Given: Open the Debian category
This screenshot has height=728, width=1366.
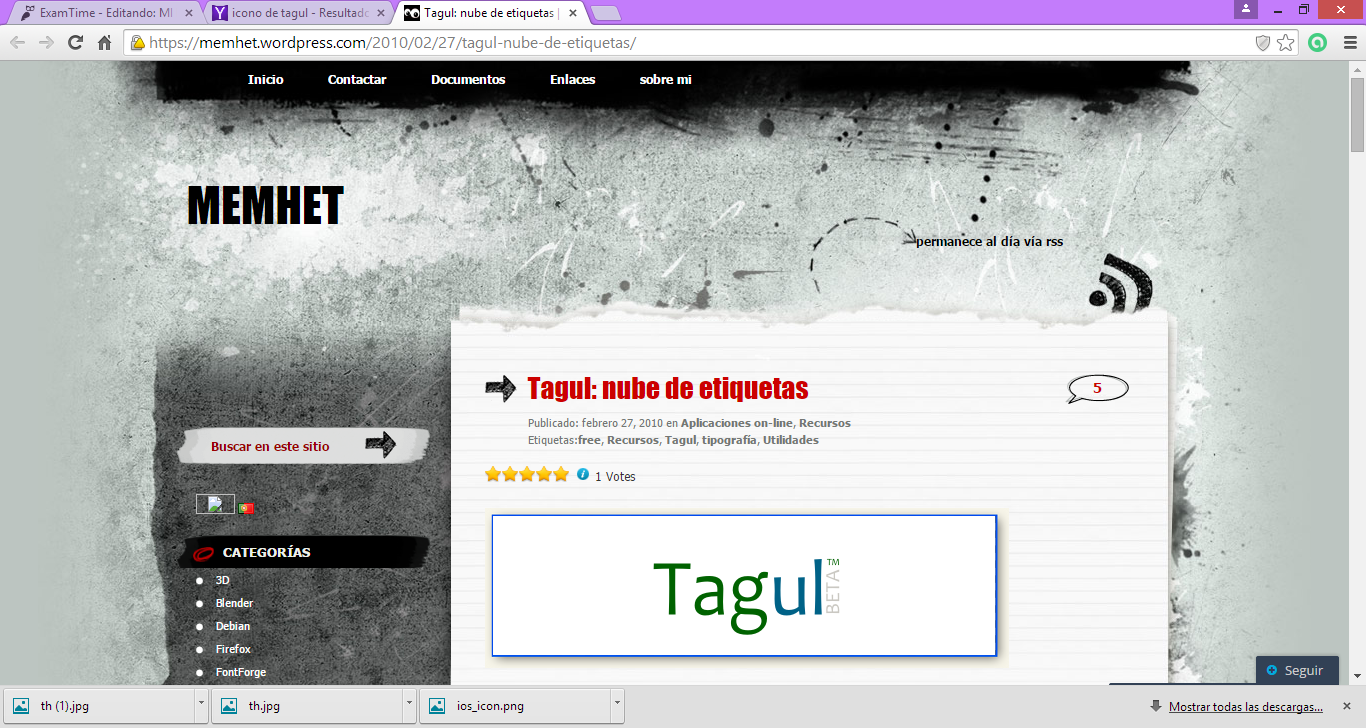Looking at the screenshot, I should pyautogui.click(x=233, y=626).
